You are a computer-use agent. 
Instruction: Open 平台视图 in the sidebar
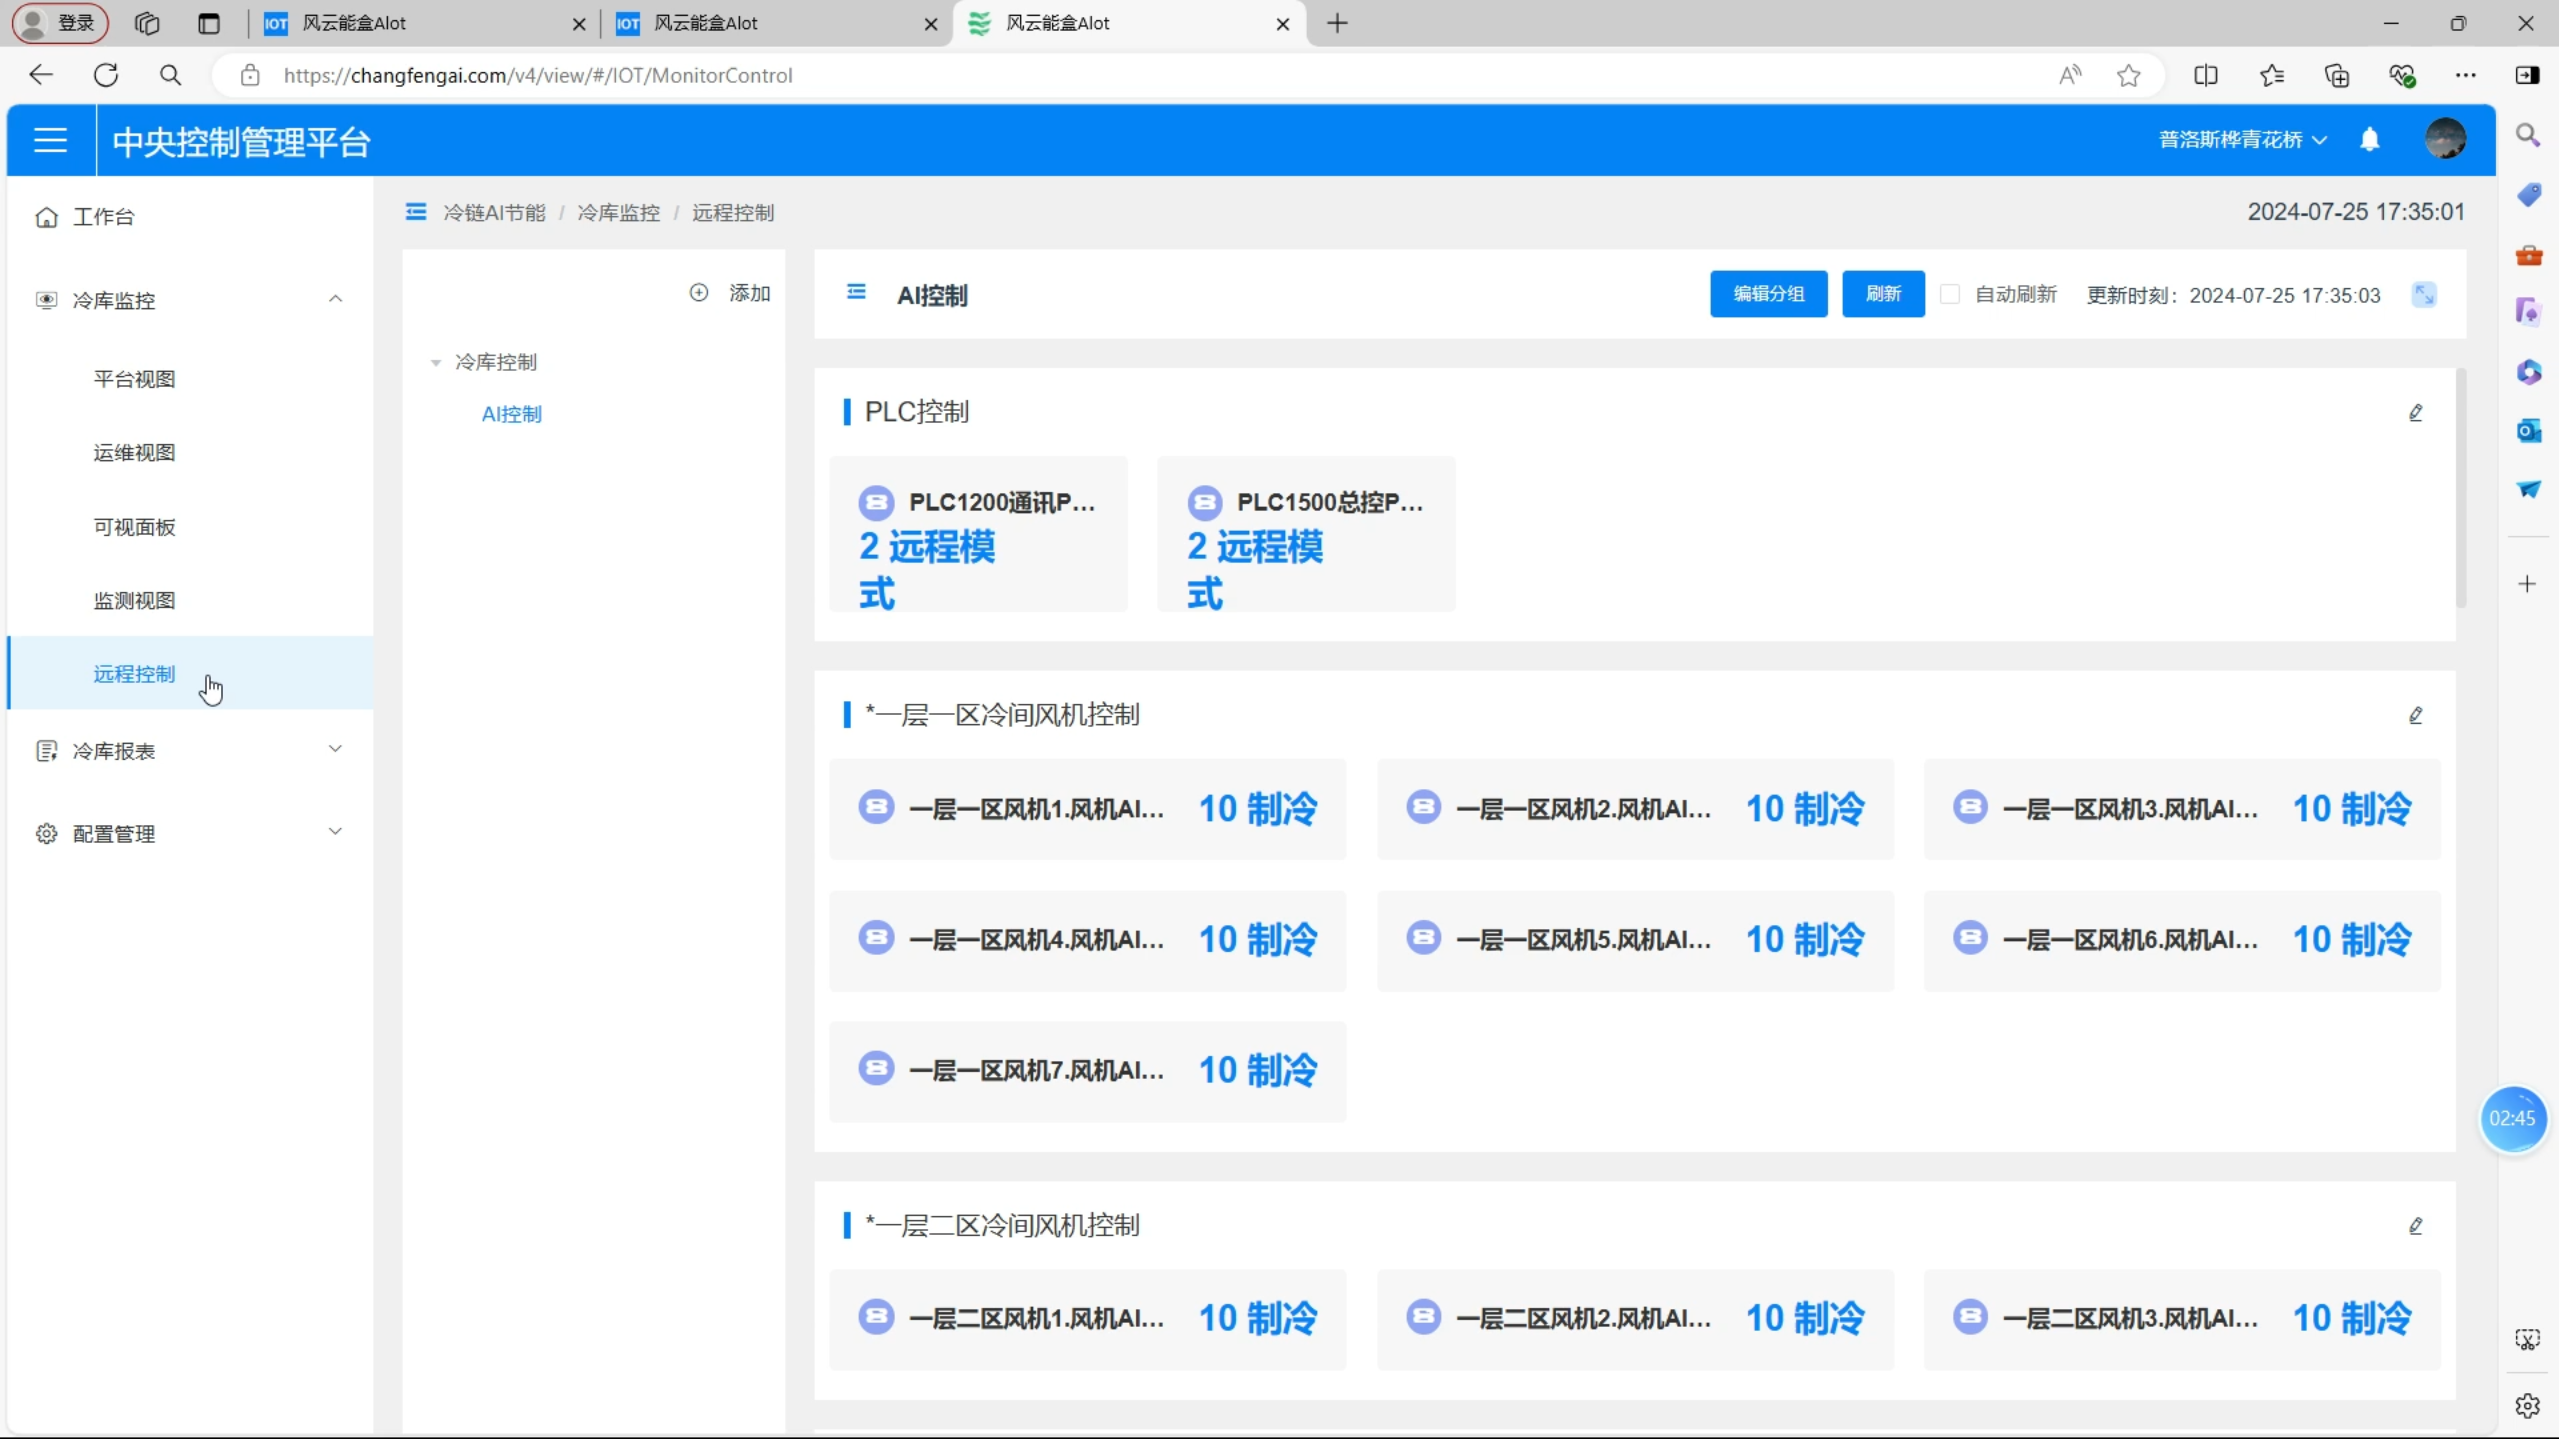135,379
